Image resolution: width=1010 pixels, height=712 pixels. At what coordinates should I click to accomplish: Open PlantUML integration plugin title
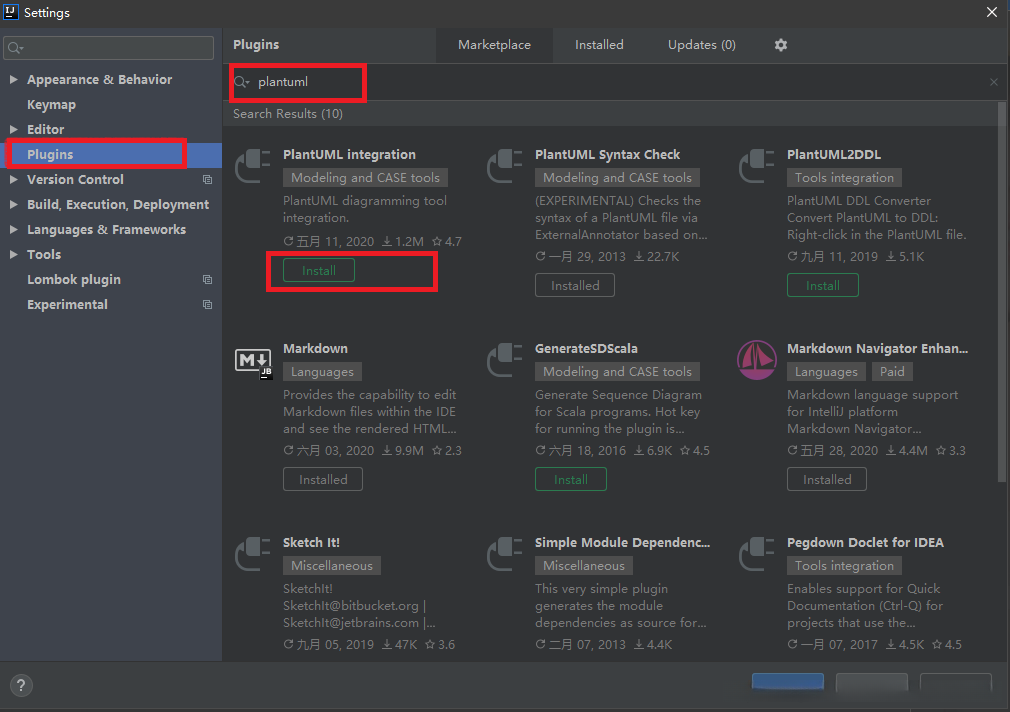pos(349,155)
